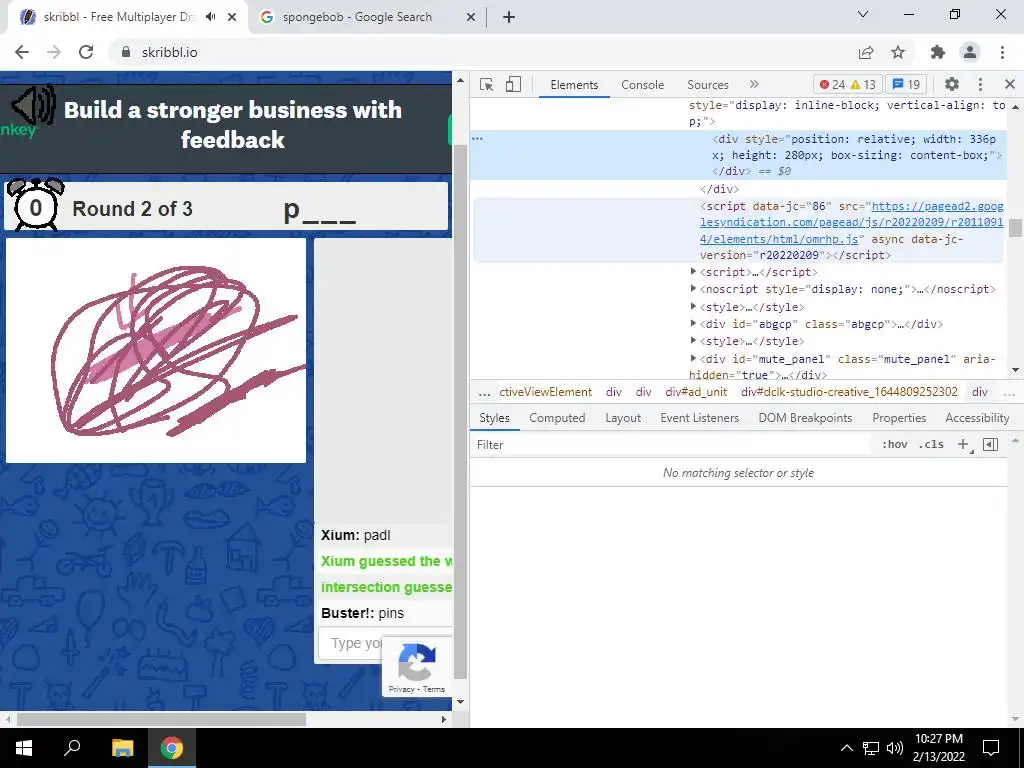Image resolution: width=1024 pixels, height=768 pixels.
Task: Click the page horizontal scrollbar thumb
Action: [x=161, y=719]
